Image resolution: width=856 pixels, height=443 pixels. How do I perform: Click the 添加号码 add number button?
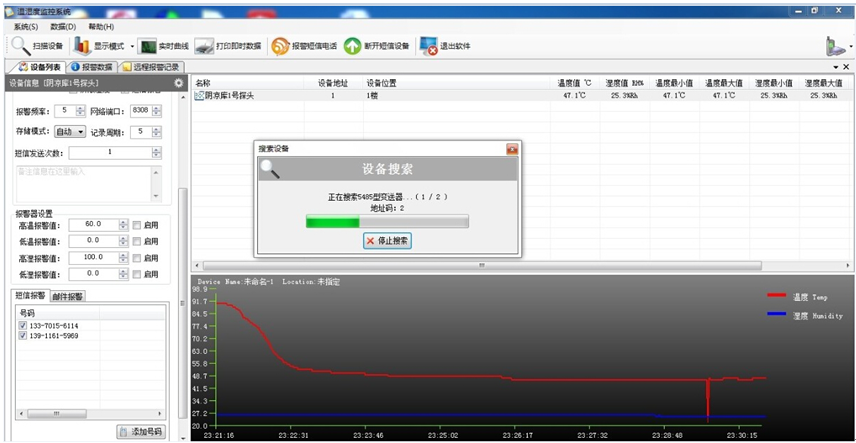point(138,431)
